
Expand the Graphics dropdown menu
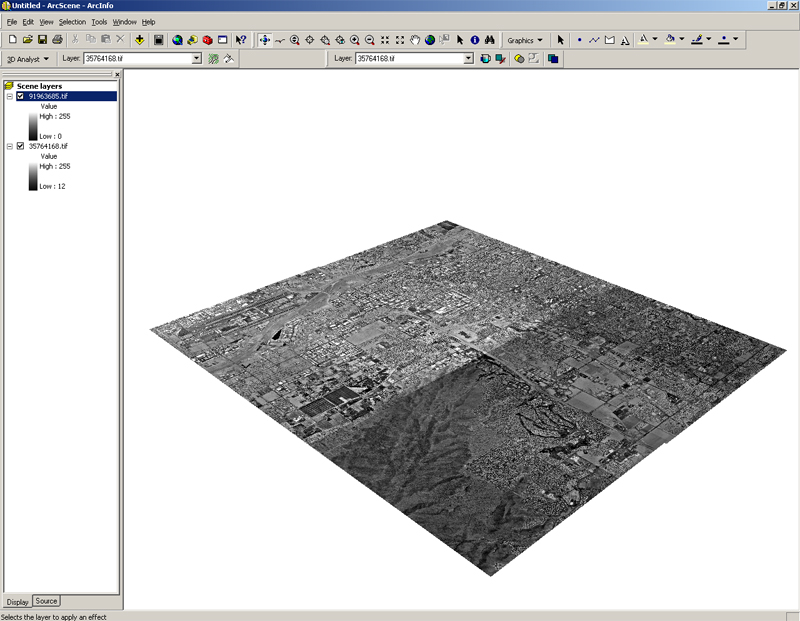(525, 40)
